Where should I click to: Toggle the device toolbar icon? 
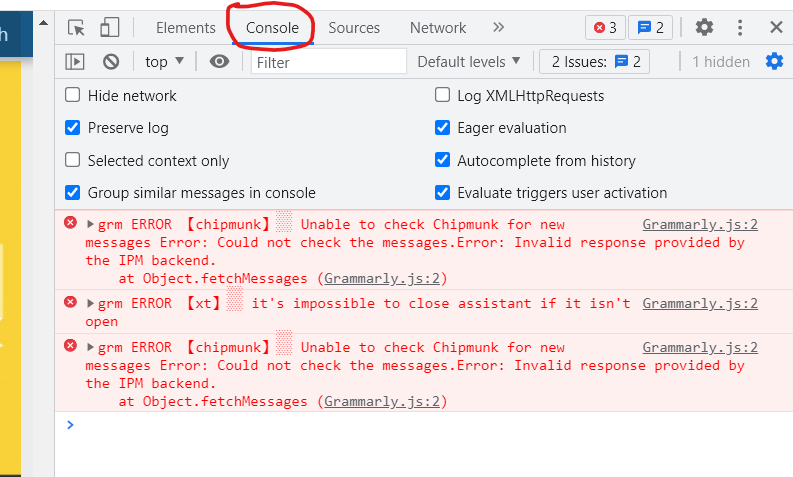coord(109,27)
